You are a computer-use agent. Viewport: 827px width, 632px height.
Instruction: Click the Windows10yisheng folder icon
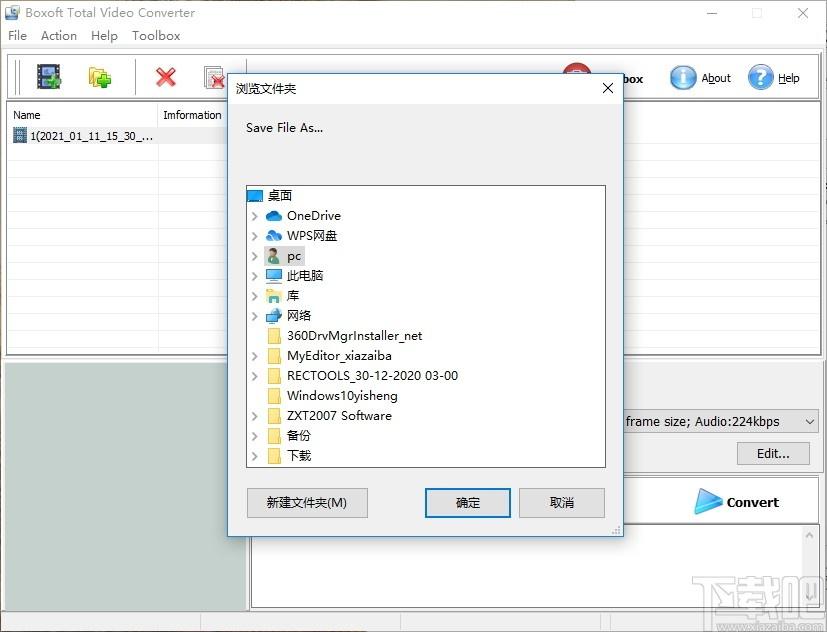click(x=274, y=396)
